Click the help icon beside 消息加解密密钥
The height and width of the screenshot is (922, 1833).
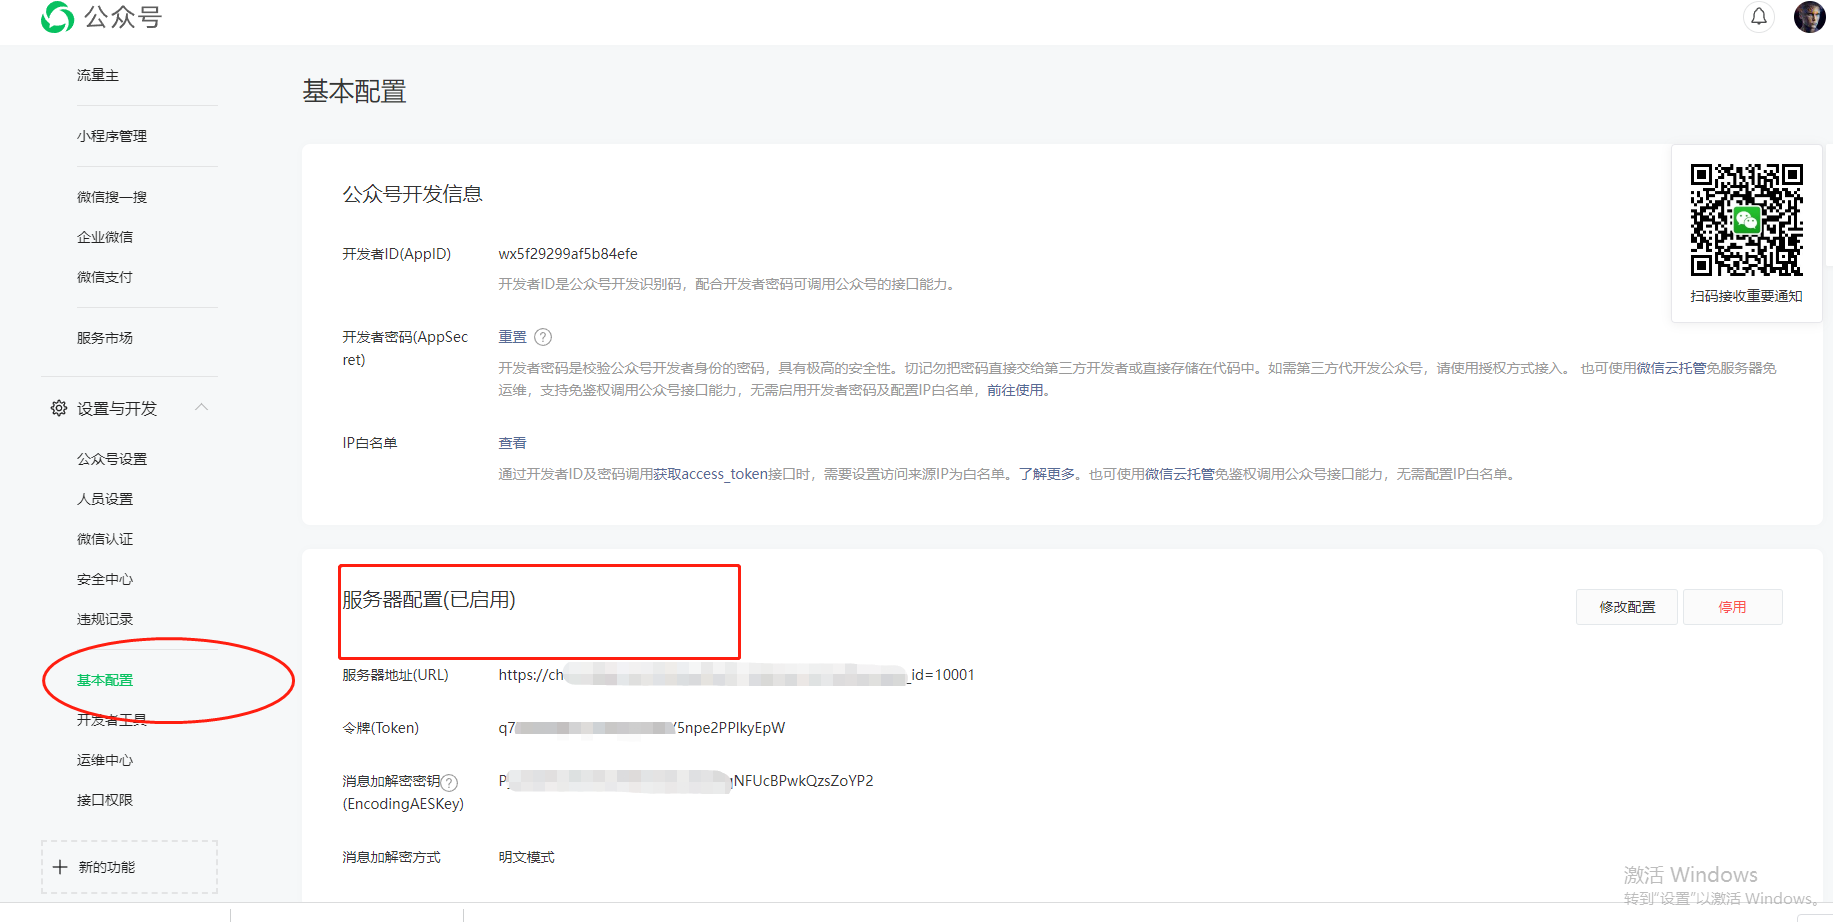[450, 782]
